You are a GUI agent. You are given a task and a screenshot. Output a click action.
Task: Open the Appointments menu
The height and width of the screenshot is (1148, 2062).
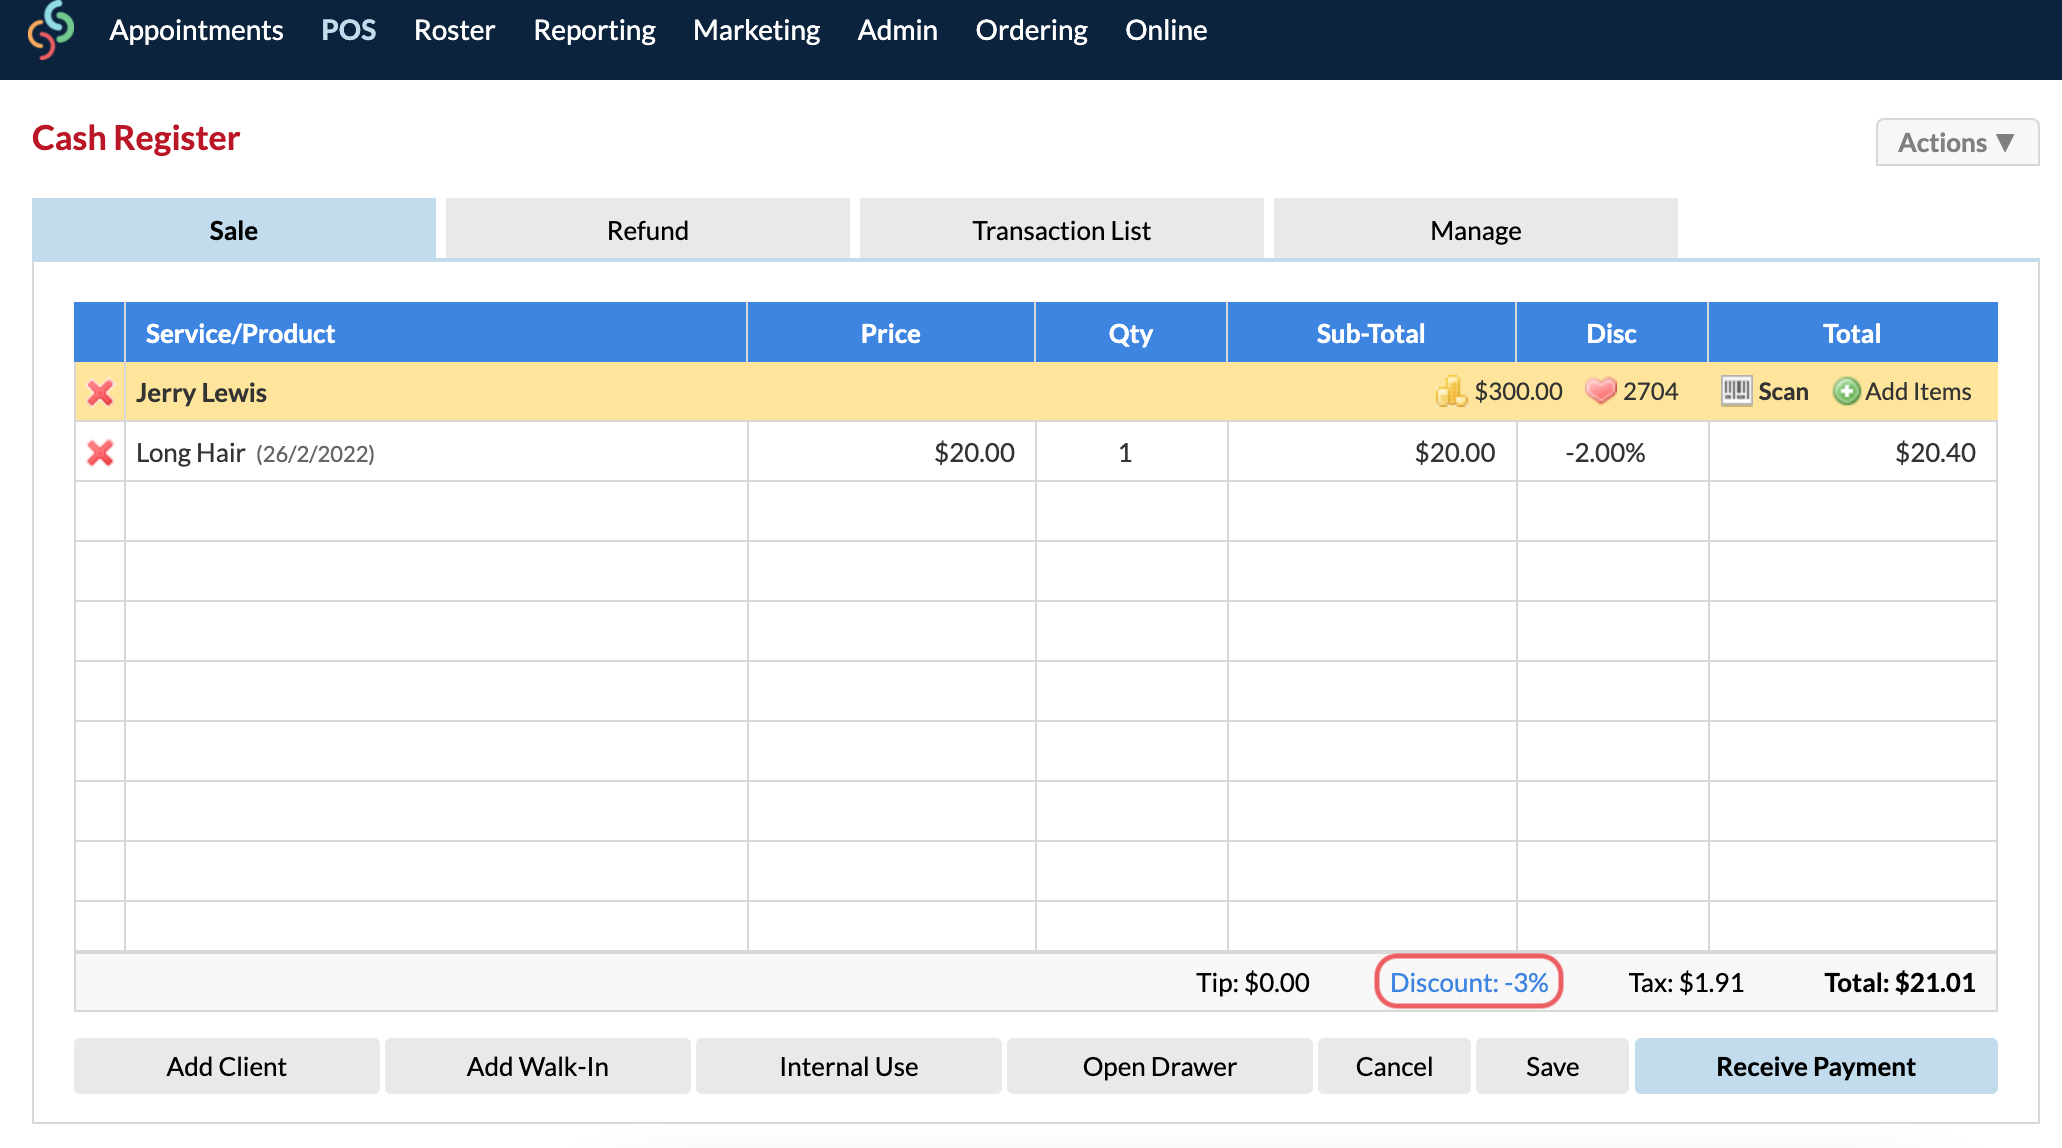click(196, 30)
